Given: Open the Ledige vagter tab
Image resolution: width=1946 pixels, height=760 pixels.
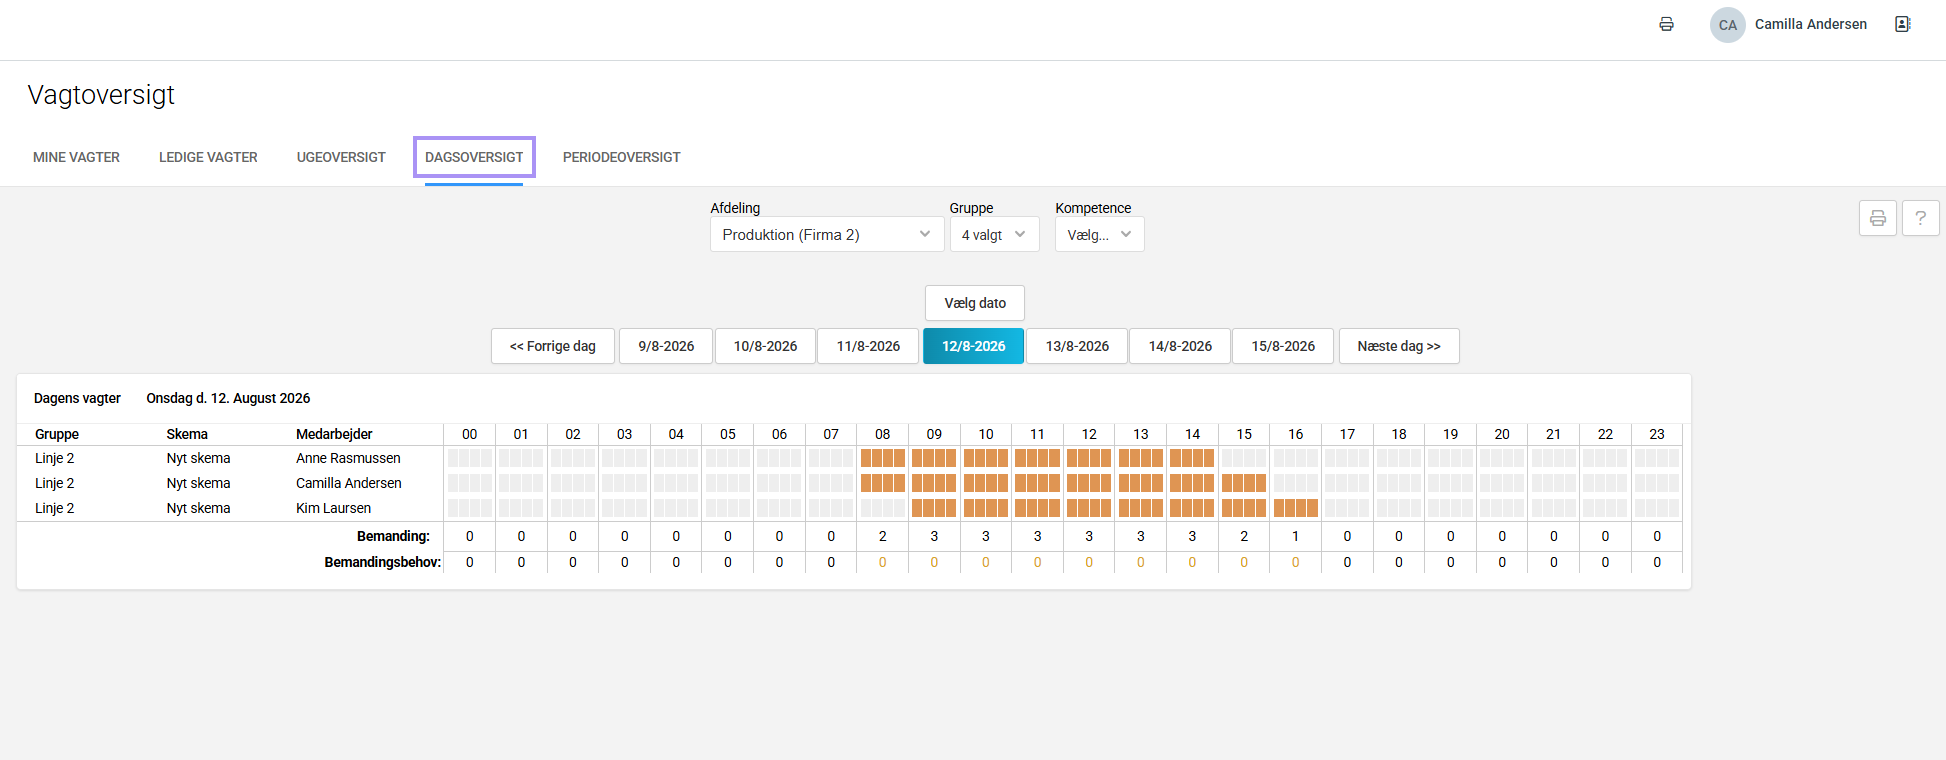Looking at the screenshot, I should click(x=208, y=157).
